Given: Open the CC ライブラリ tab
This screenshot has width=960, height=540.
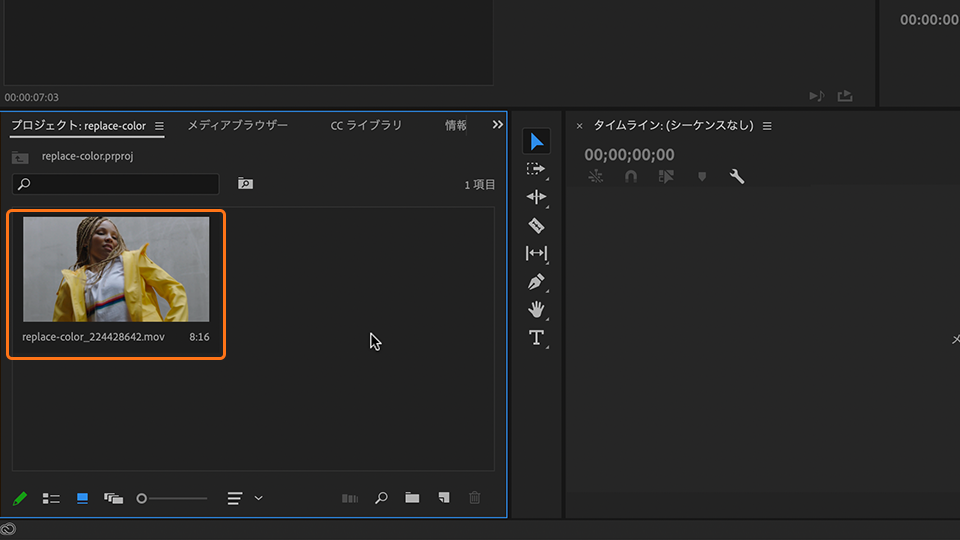Looking at the screenshot, I should click(x=366, y=125).
